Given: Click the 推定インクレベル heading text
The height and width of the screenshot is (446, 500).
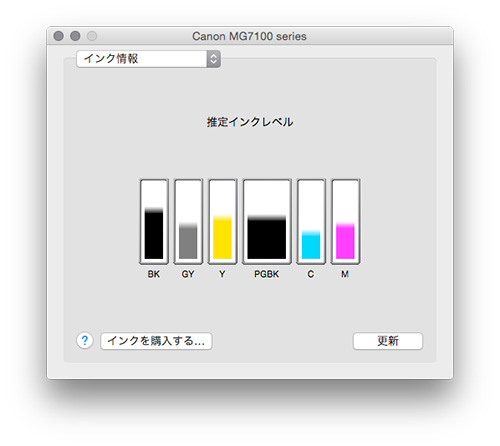Looking at the screenshot, I should pos(250,122).
